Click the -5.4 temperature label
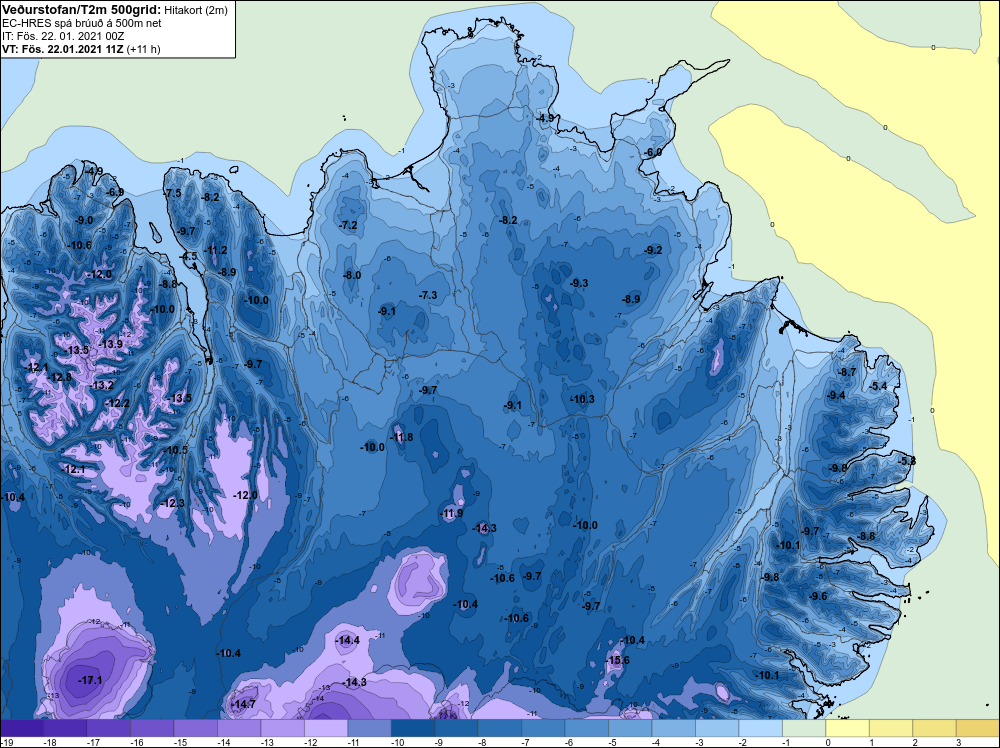 pos(878,386)
